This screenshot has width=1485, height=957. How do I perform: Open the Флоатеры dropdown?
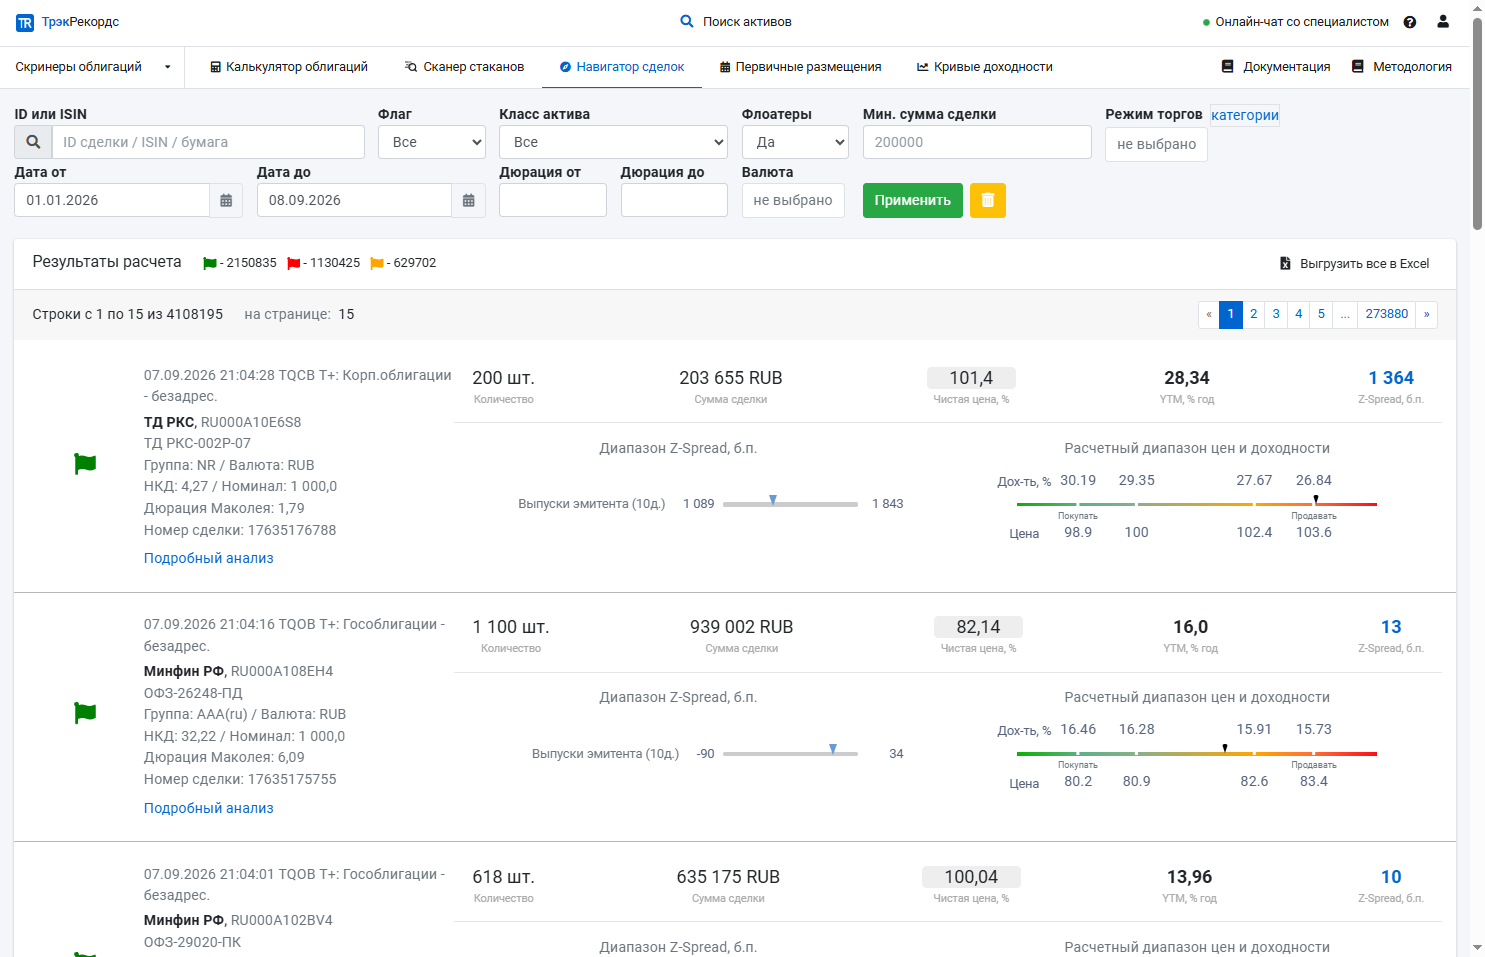(x=795, y=142)
